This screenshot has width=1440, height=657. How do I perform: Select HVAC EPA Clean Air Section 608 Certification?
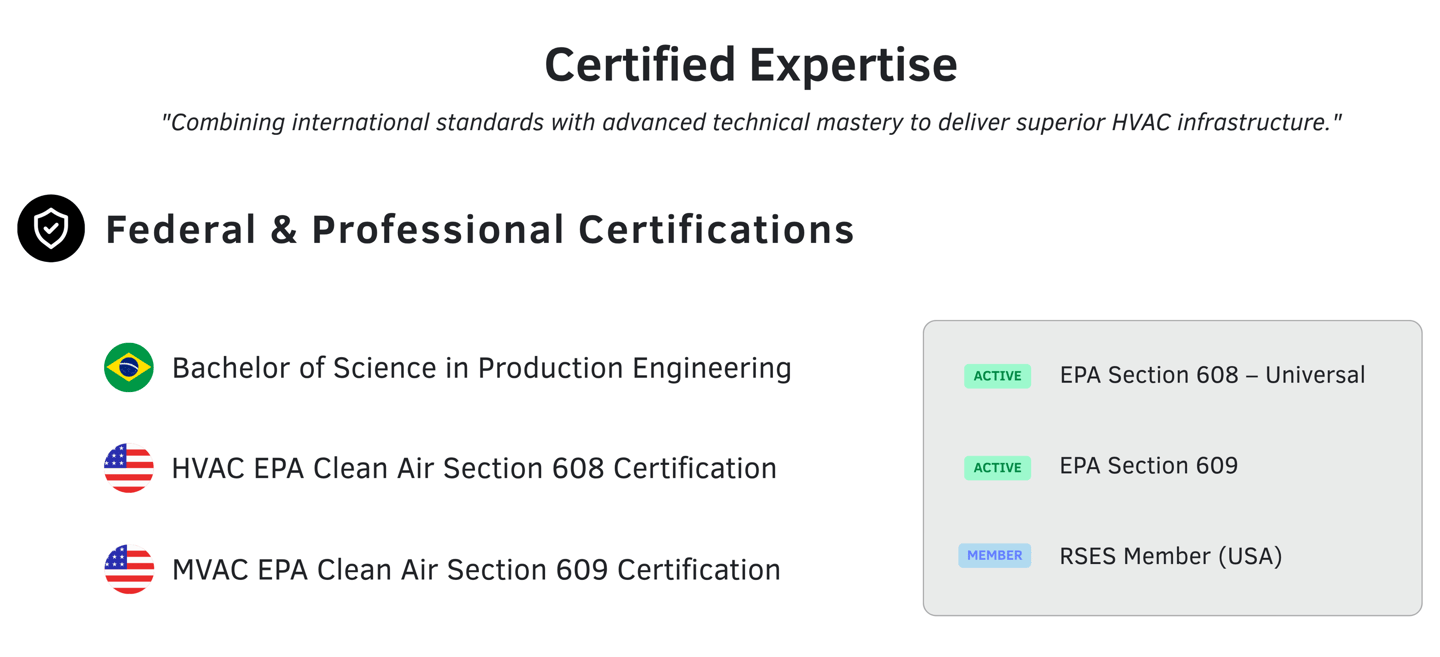pos(474,469)
